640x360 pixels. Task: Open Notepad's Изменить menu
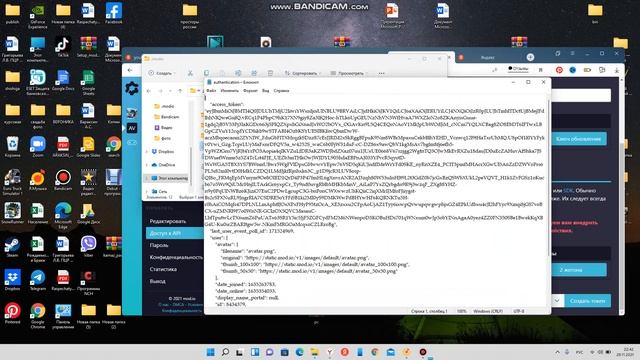[x=229, y=91]
